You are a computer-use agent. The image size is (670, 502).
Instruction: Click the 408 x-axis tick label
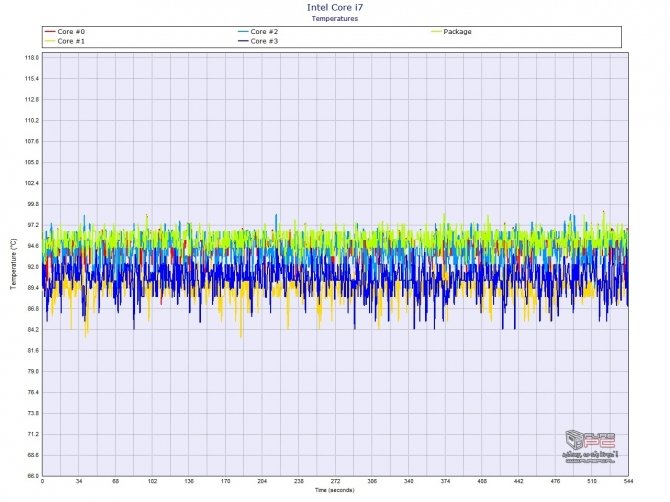482,481
